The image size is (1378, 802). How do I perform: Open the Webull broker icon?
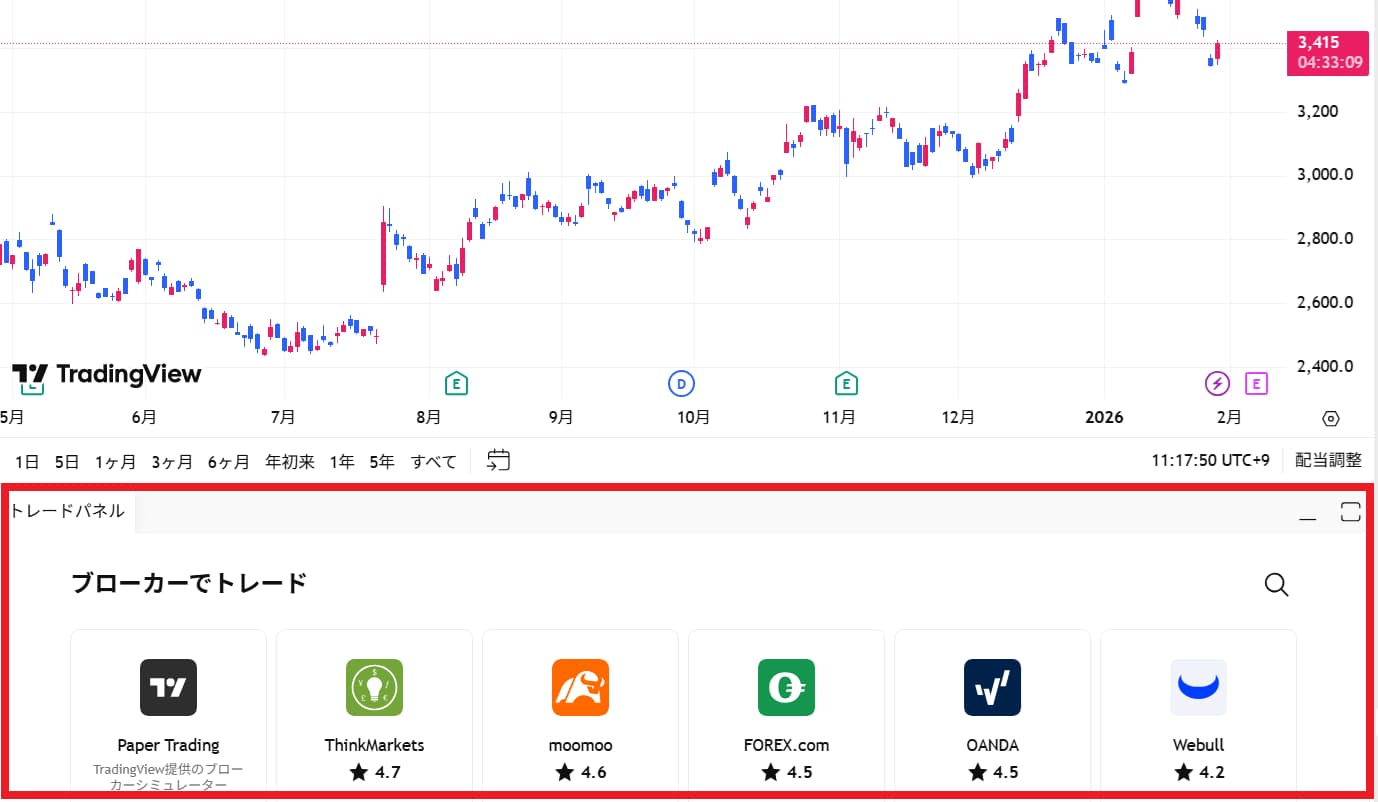pyautogui.click(x=1198, y=687)
